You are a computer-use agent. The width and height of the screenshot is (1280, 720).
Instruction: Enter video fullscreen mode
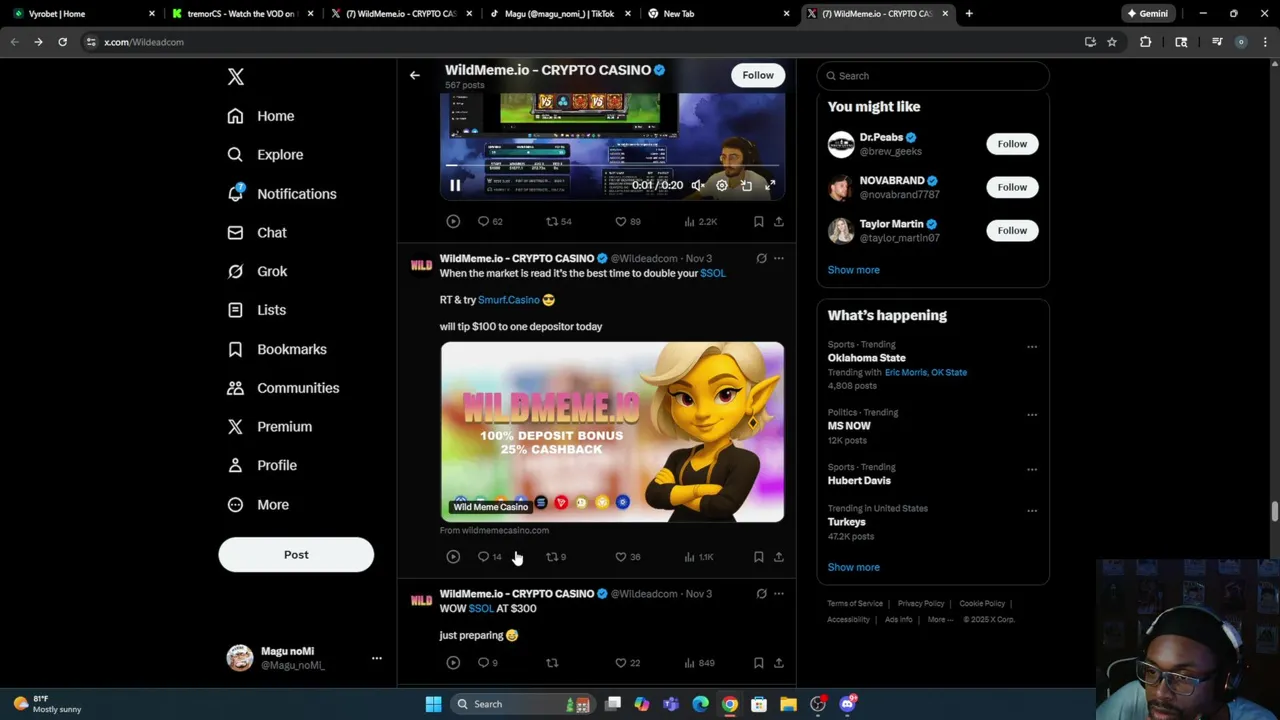tap(770, 185)
